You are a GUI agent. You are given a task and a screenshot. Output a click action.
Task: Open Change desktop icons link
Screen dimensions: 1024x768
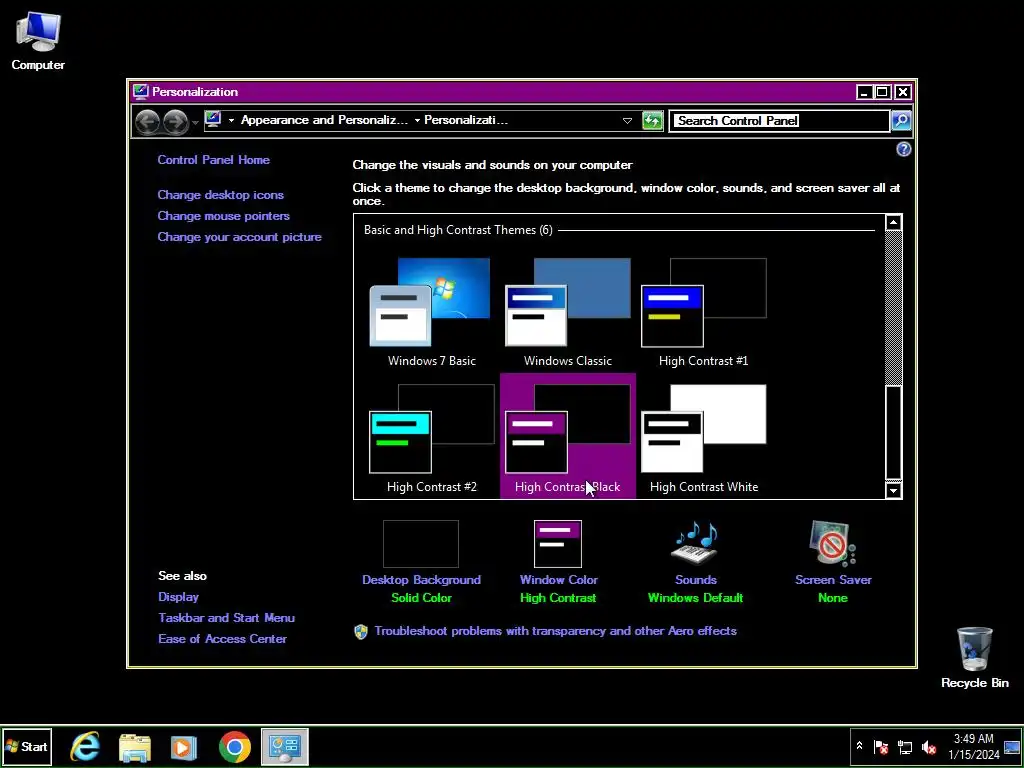pyautogui.click(x=221, y=195)
